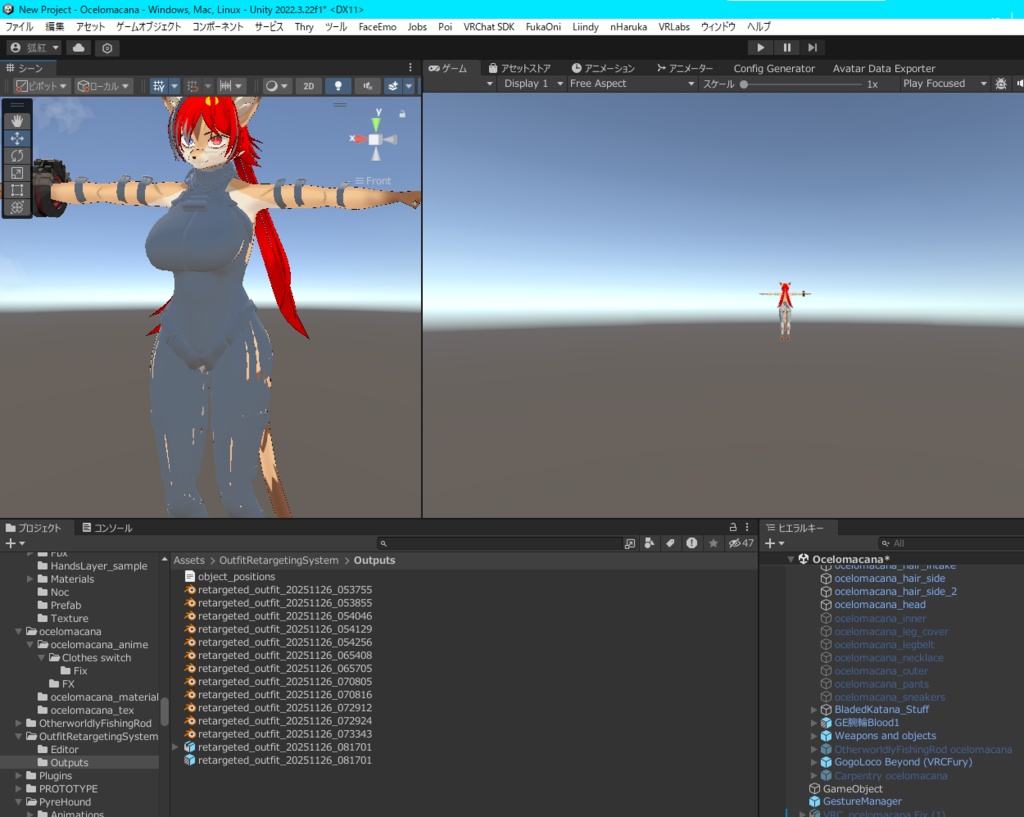
Task: Click the log entries exclamation icon in the Project panel
Action: [x=692, y=543]
